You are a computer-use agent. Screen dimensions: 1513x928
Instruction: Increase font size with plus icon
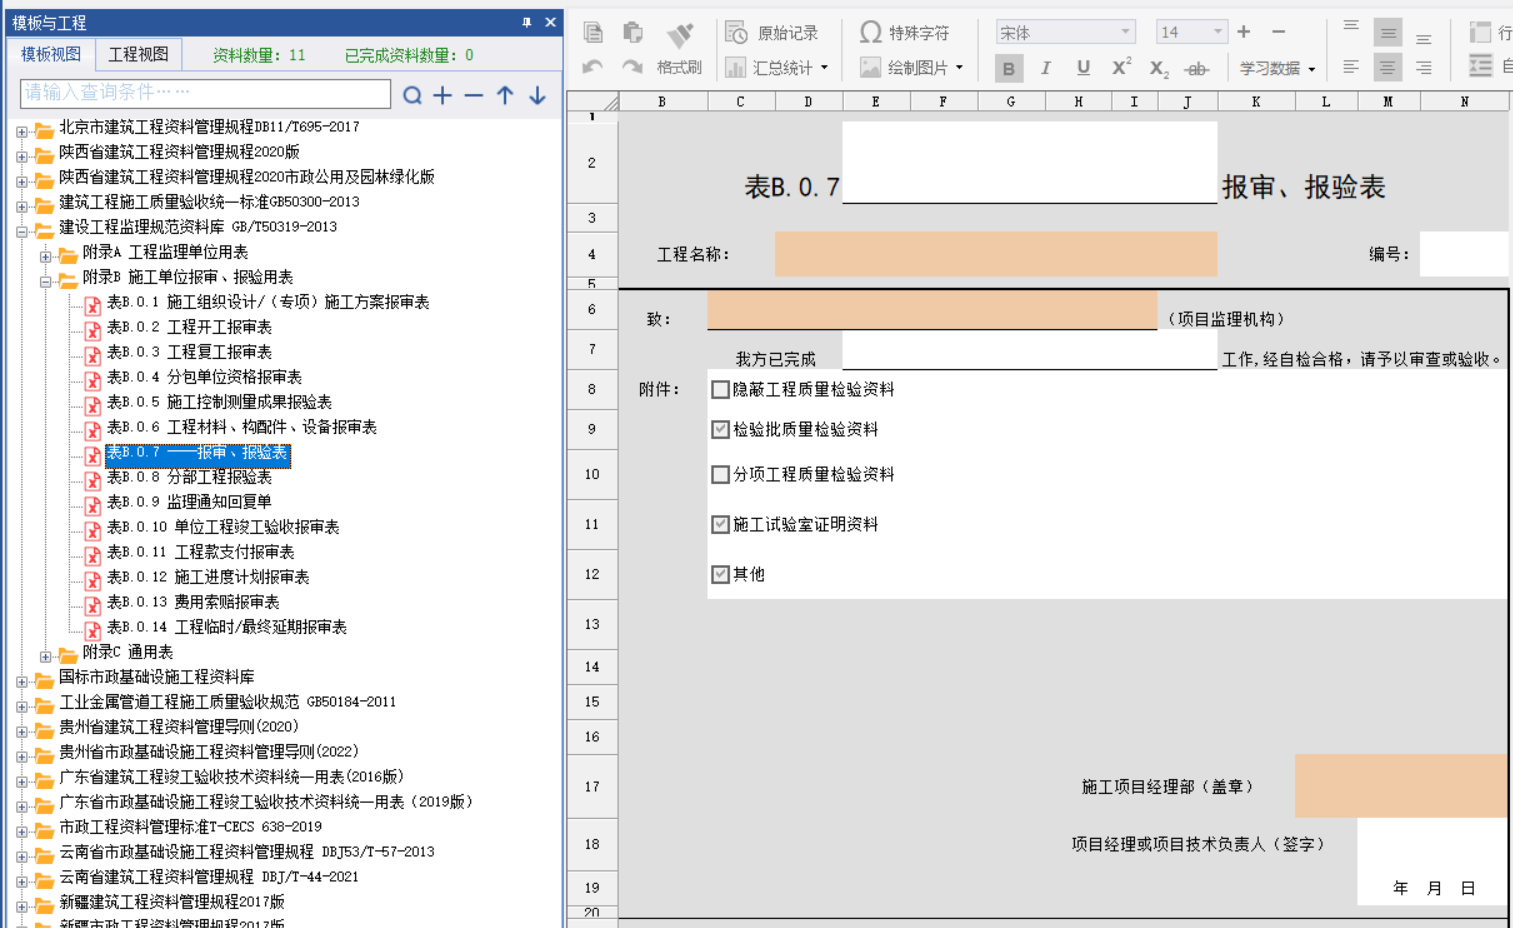coord(1244,32)
